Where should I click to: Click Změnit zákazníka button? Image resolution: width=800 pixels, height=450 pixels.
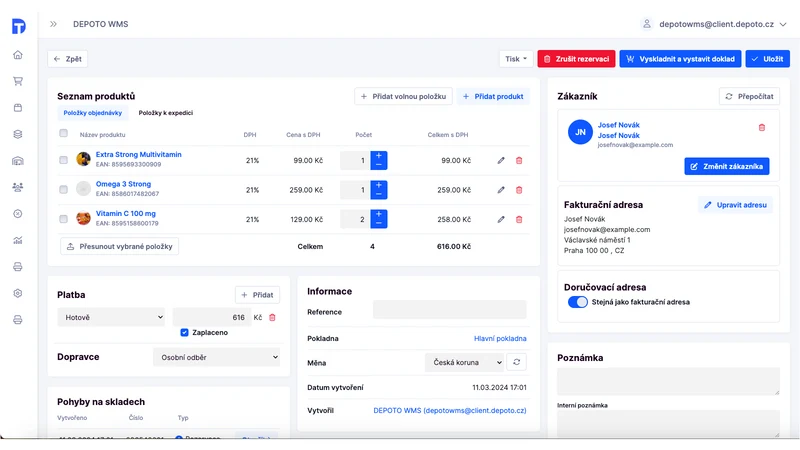(x=727, y=166)
